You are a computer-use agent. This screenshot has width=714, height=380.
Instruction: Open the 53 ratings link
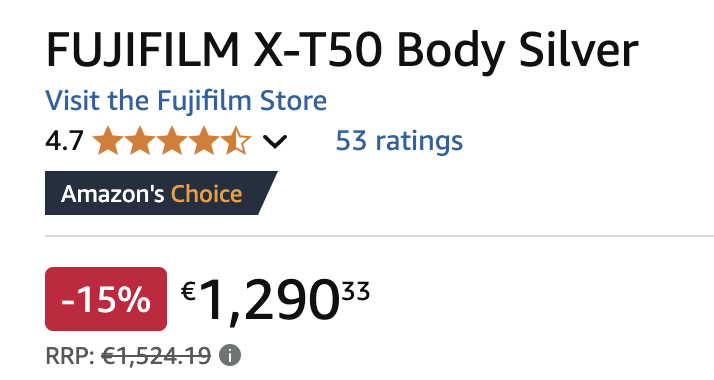(x=399, y=141)
